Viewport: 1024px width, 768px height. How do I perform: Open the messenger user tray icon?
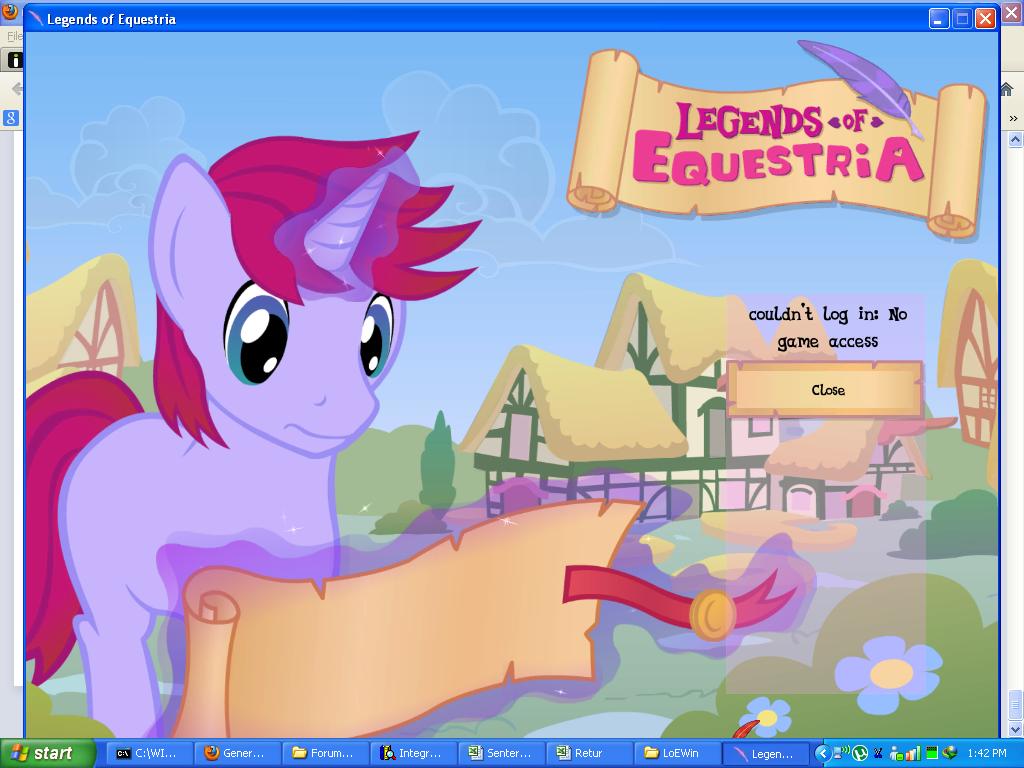(x=895, y=754)
